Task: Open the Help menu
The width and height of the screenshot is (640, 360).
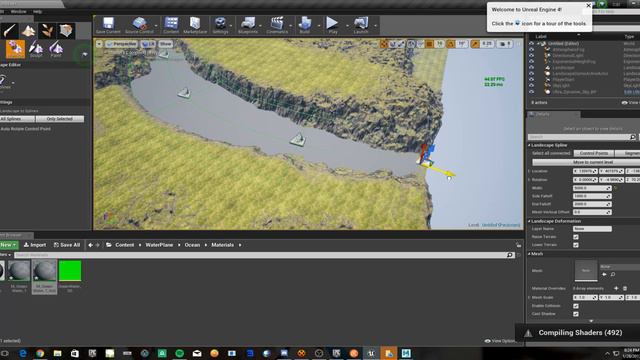Action: [37, 11]
